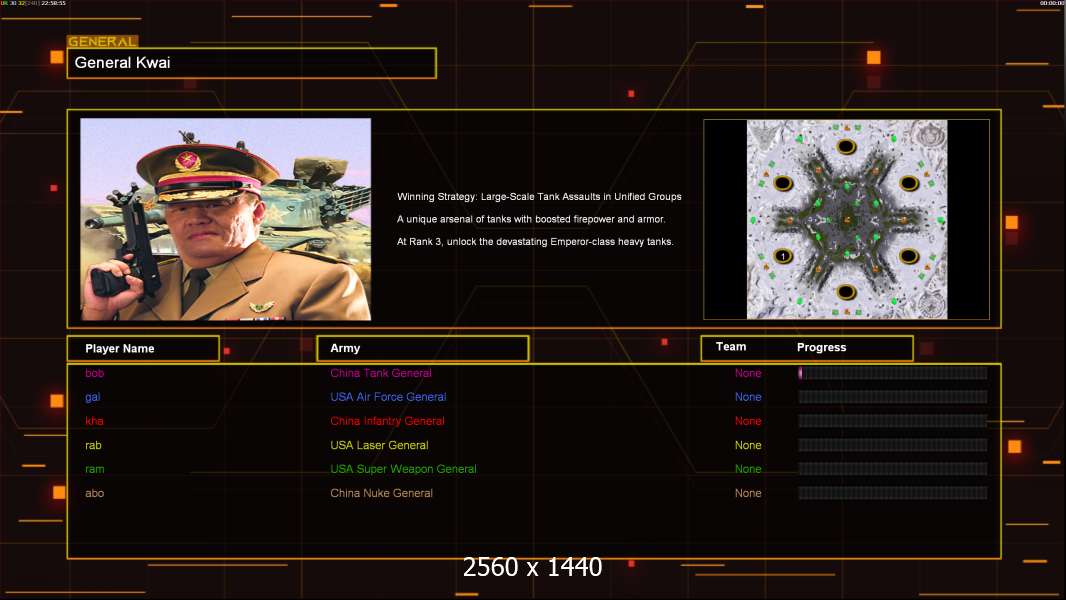Click abo's loading progress bar
This screenshot has height=600, width=1066.
tap(893, 493)
